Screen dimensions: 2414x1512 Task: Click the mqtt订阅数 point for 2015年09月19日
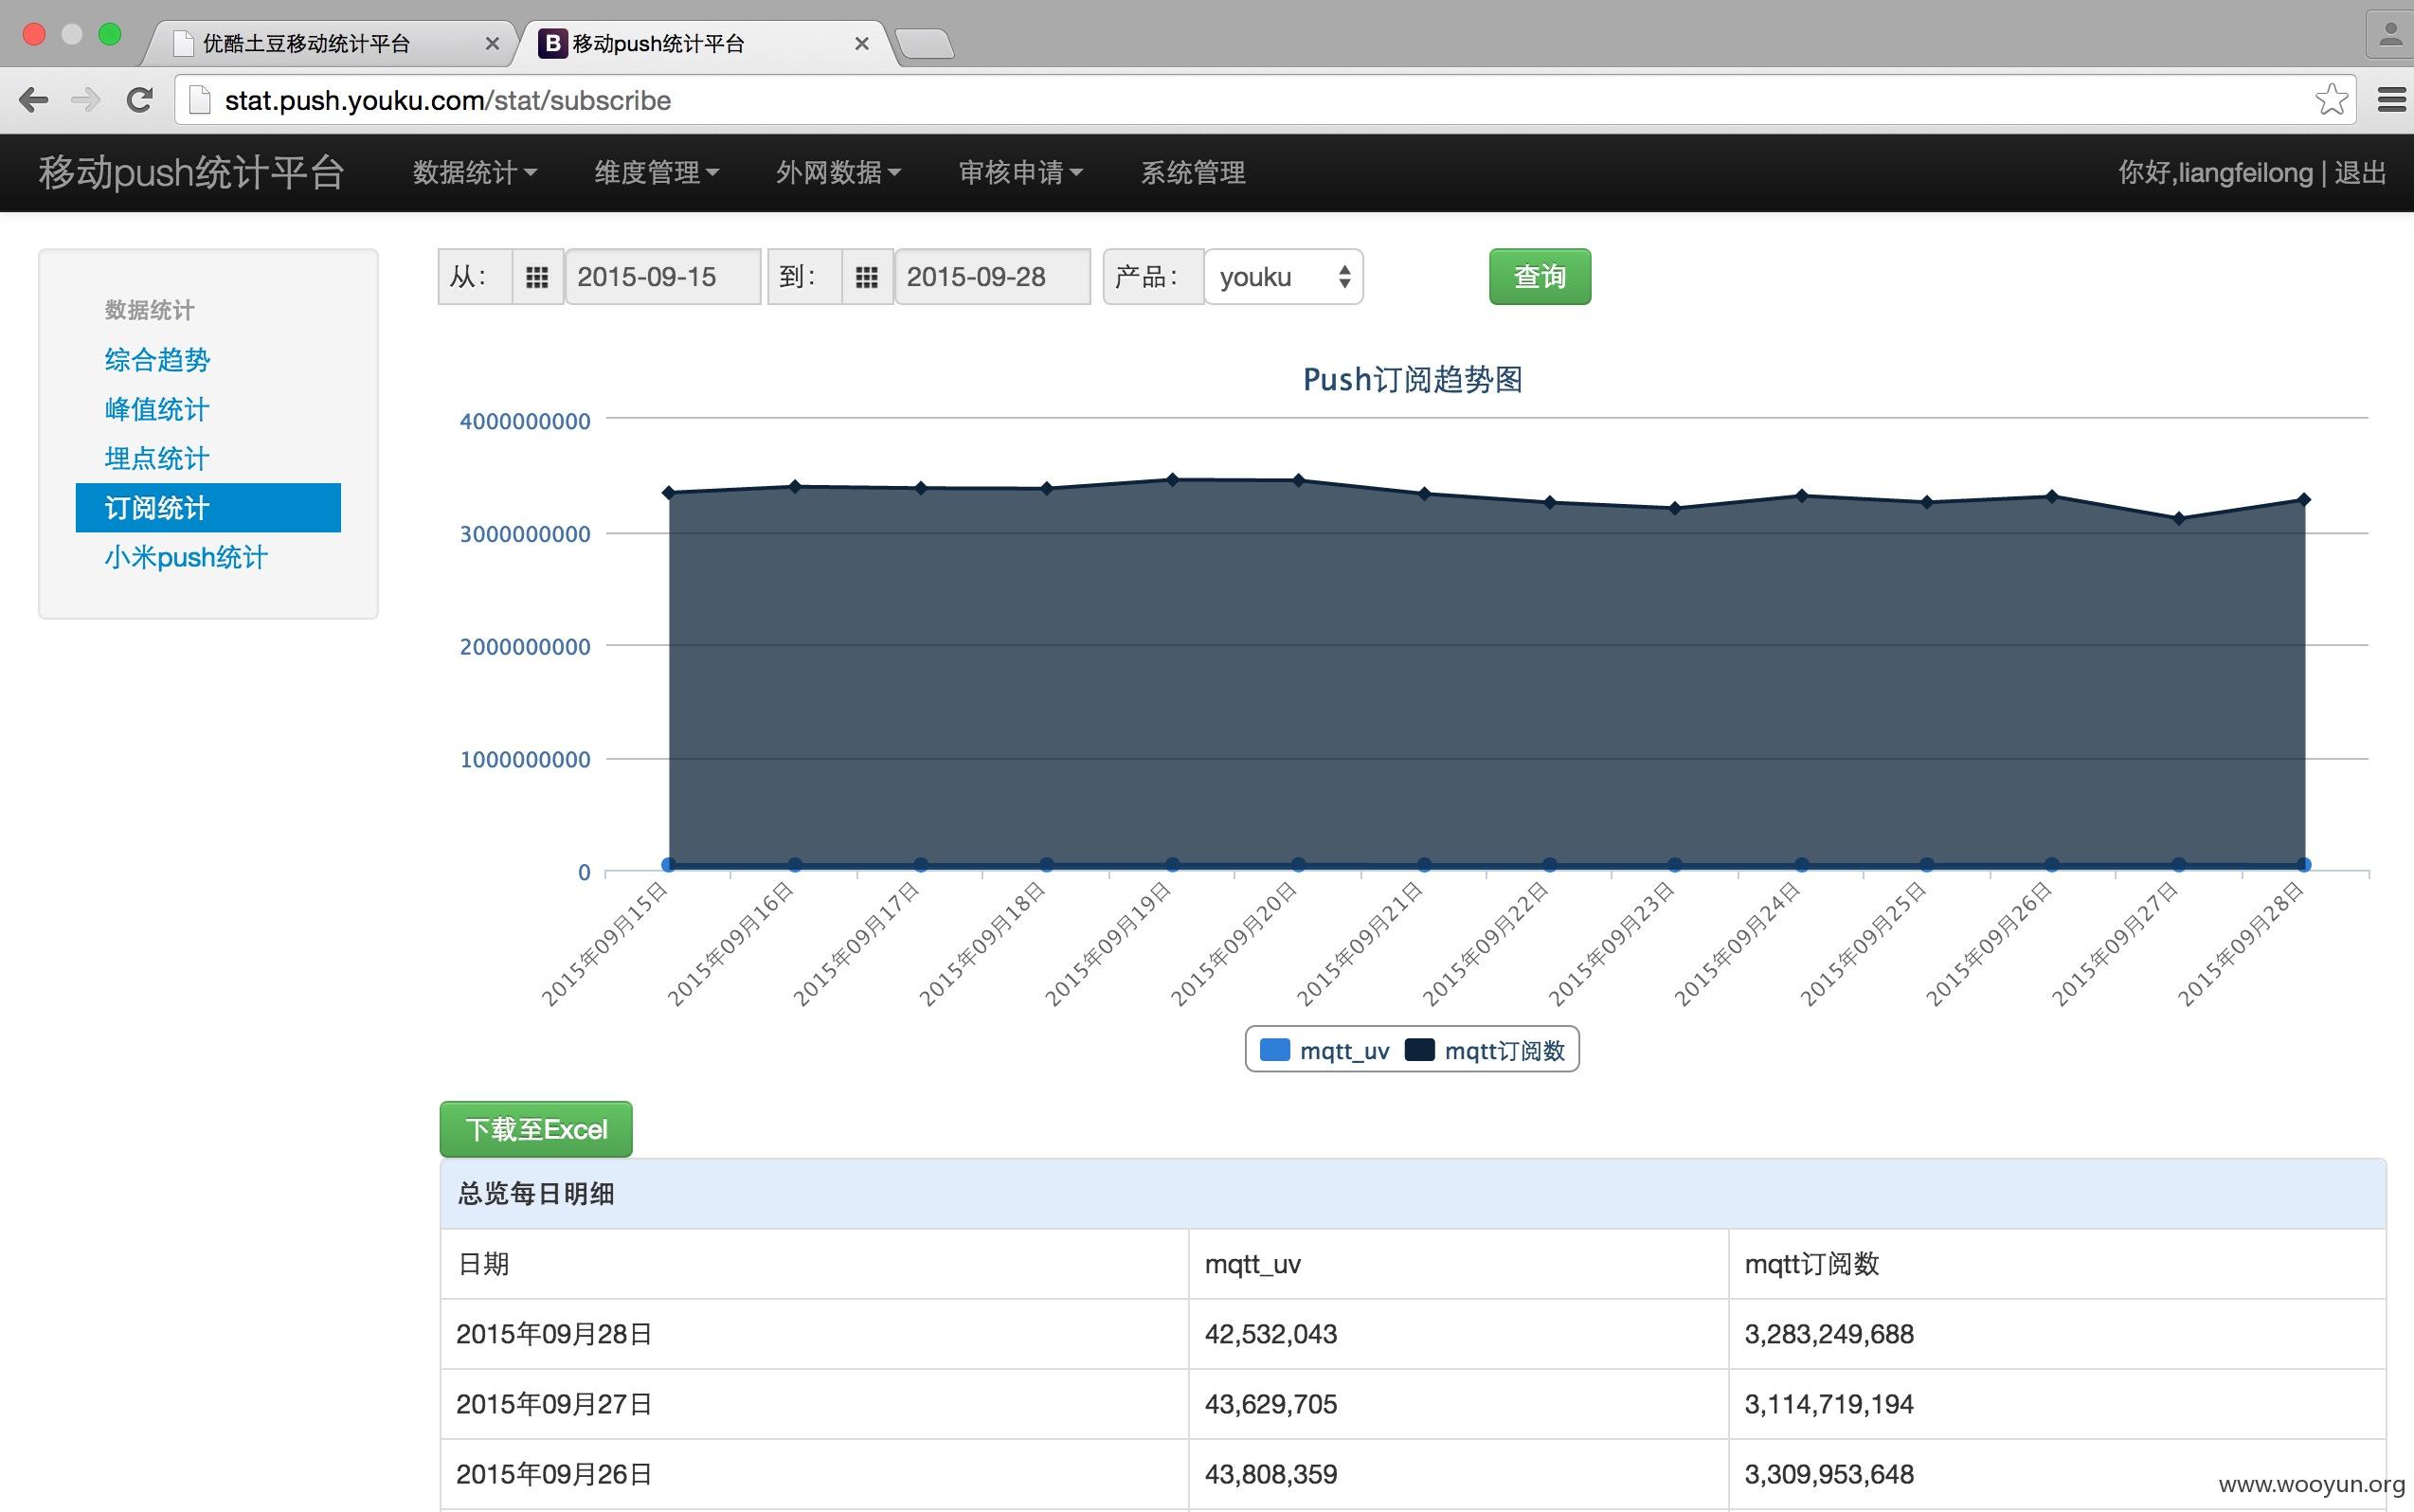(1172, 480)
